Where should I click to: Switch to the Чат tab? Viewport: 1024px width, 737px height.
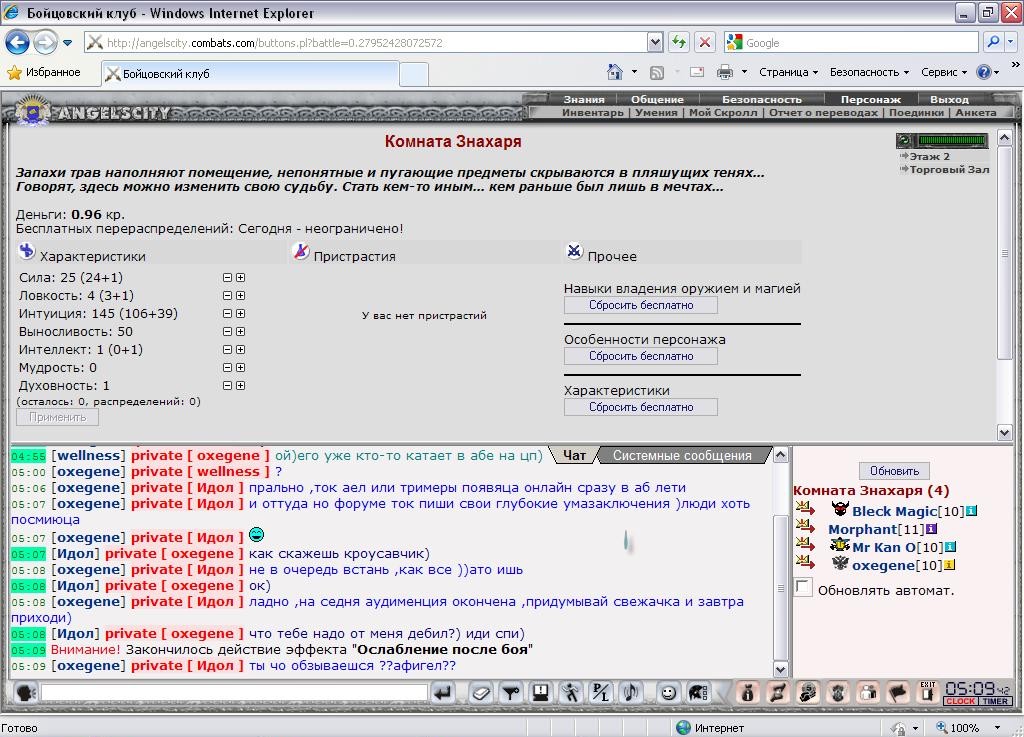pyautogui.click(x=574, y=455)
